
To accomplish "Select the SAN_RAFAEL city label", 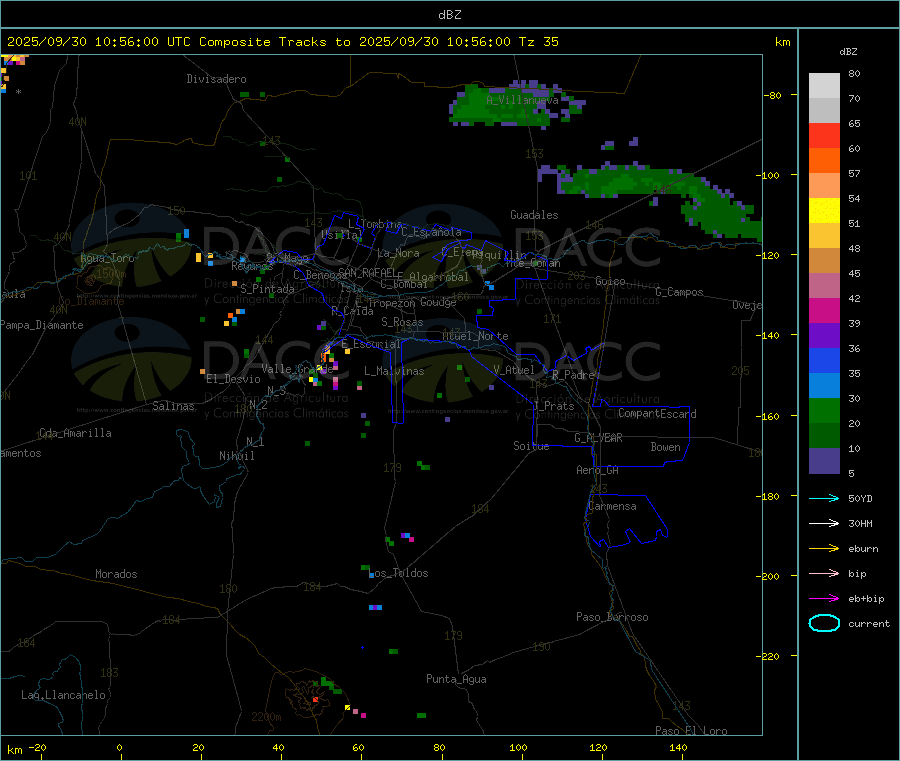I will (367, 272).
